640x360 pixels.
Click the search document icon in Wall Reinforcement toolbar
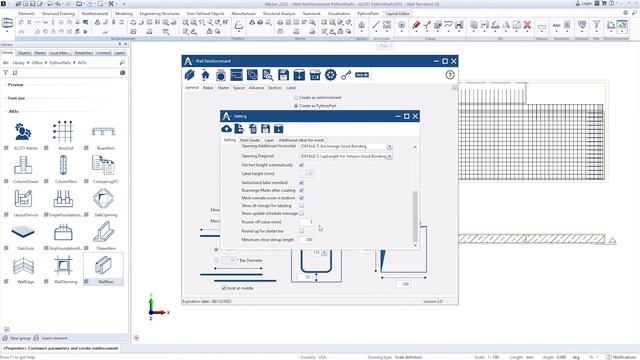point(268,75)
